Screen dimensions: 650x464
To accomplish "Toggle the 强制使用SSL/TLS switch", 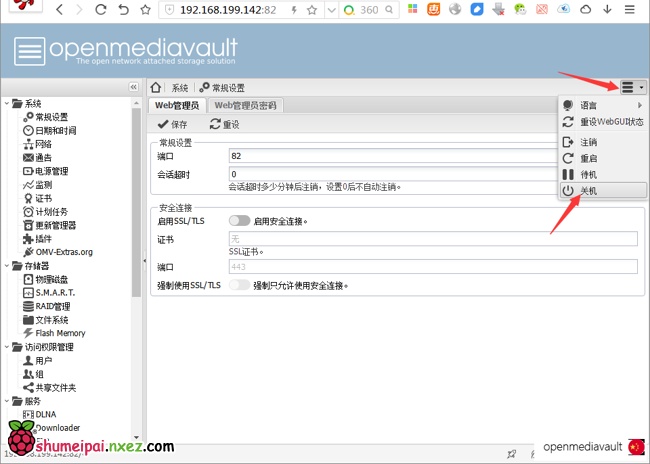I will (x=239, y=285).
